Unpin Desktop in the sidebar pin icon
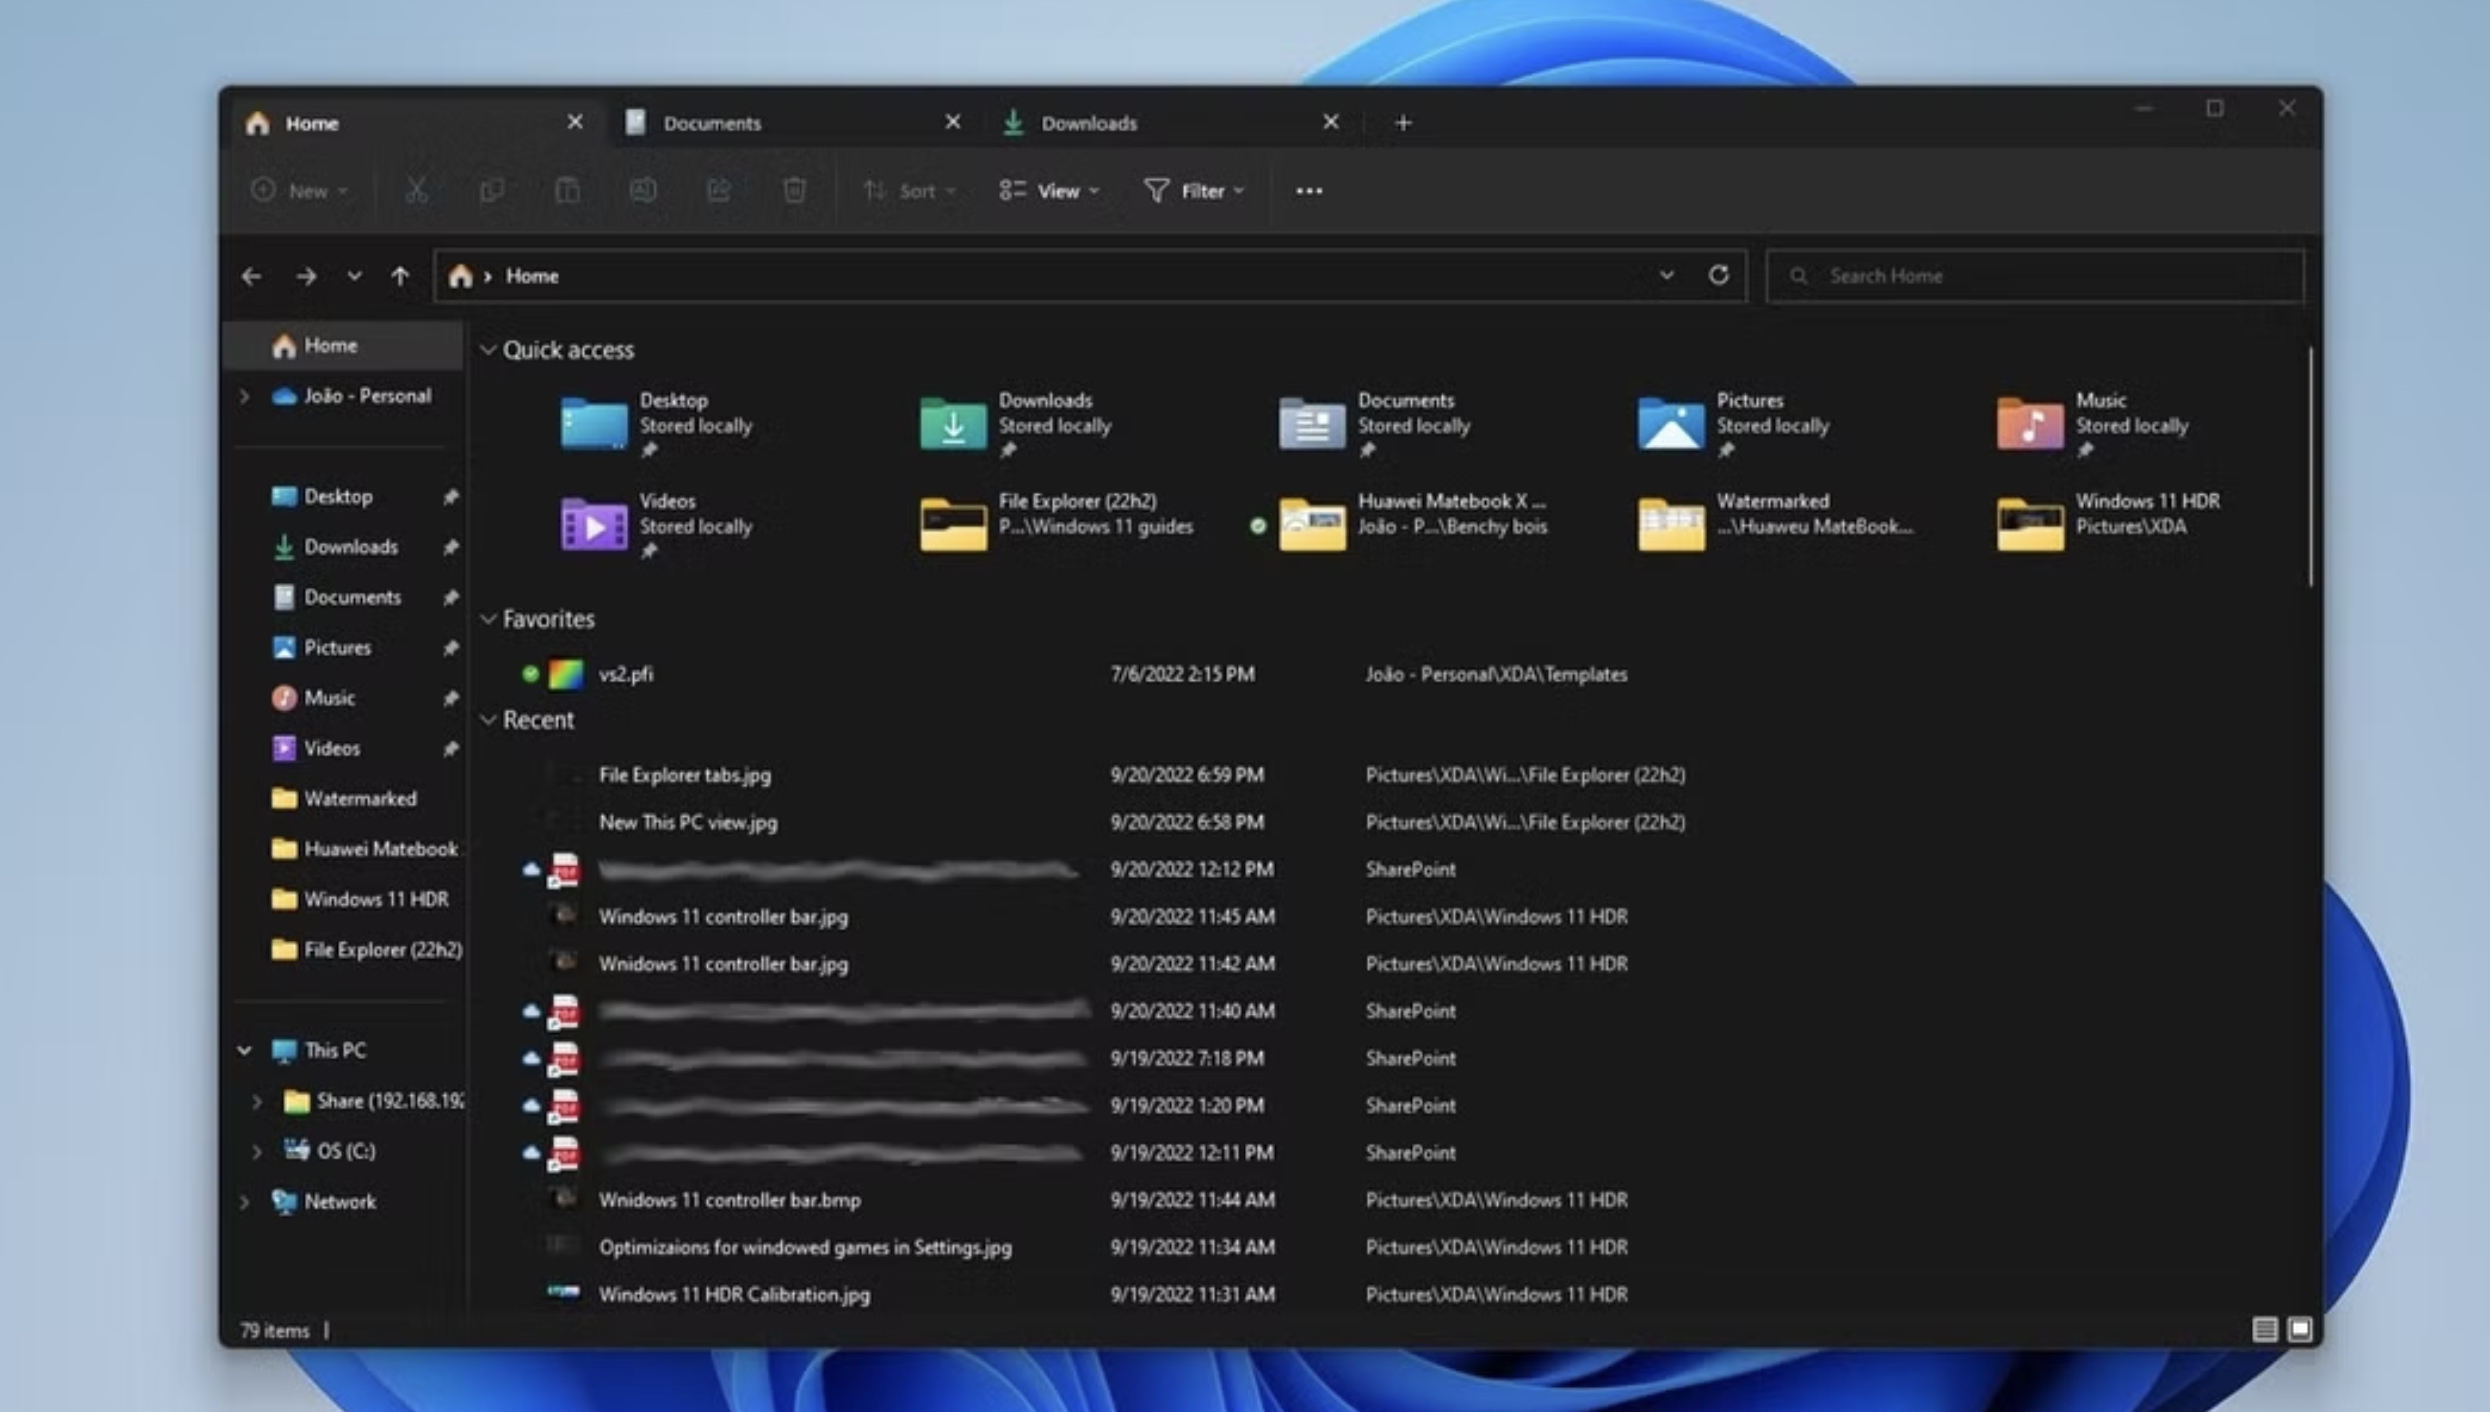 [x=450, y=497]
